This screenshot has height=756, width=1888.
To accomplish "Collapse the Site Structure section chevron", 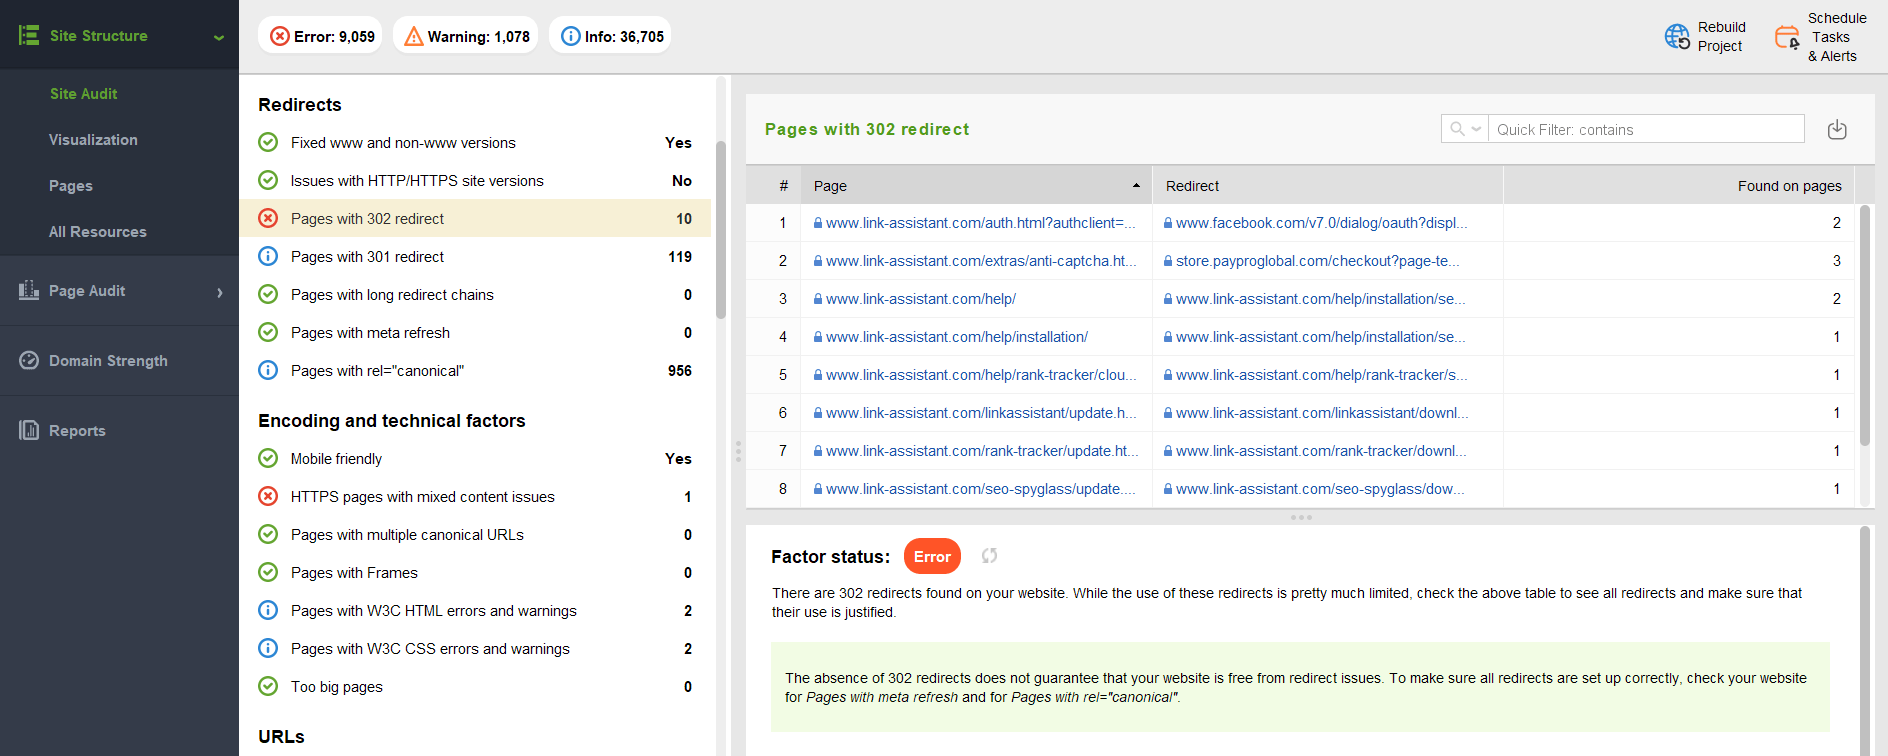I will pyautogui.click(x=219, y=37).
